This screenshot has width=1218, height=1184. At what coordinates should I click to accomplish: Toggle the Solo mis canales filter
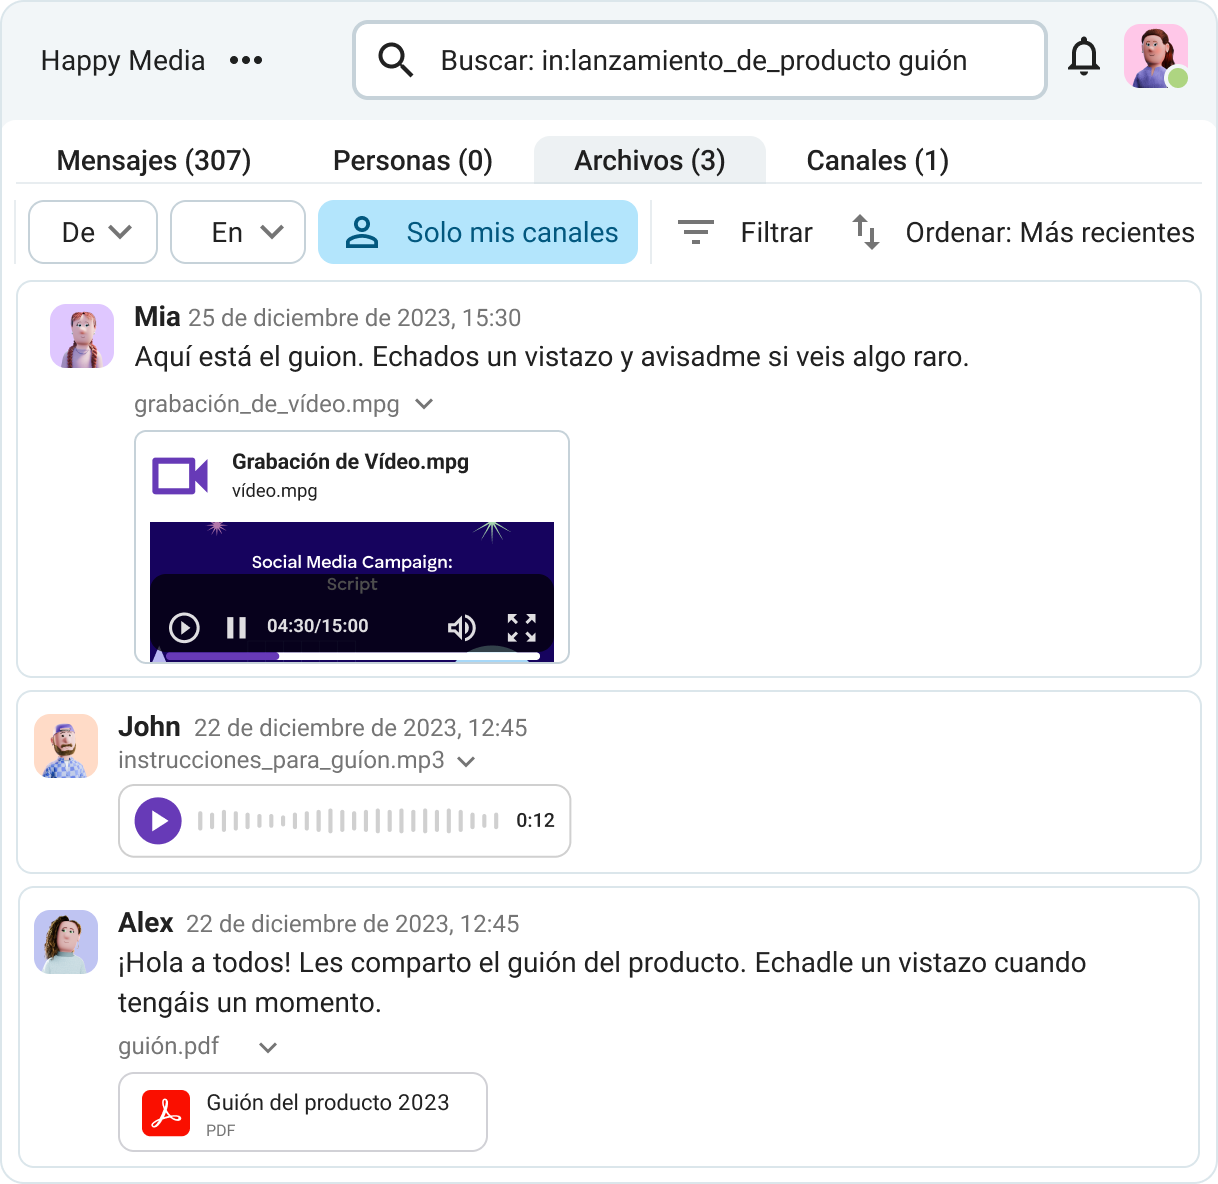[478, 232]
